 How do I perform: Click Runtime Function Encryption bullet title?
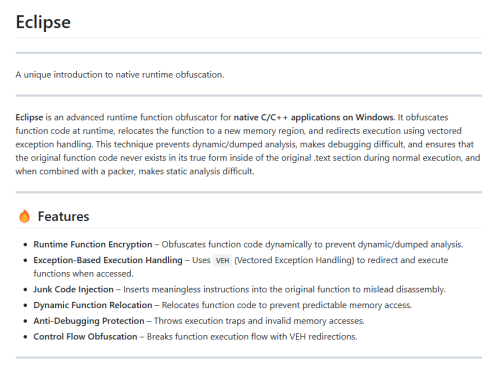[93, 244]
